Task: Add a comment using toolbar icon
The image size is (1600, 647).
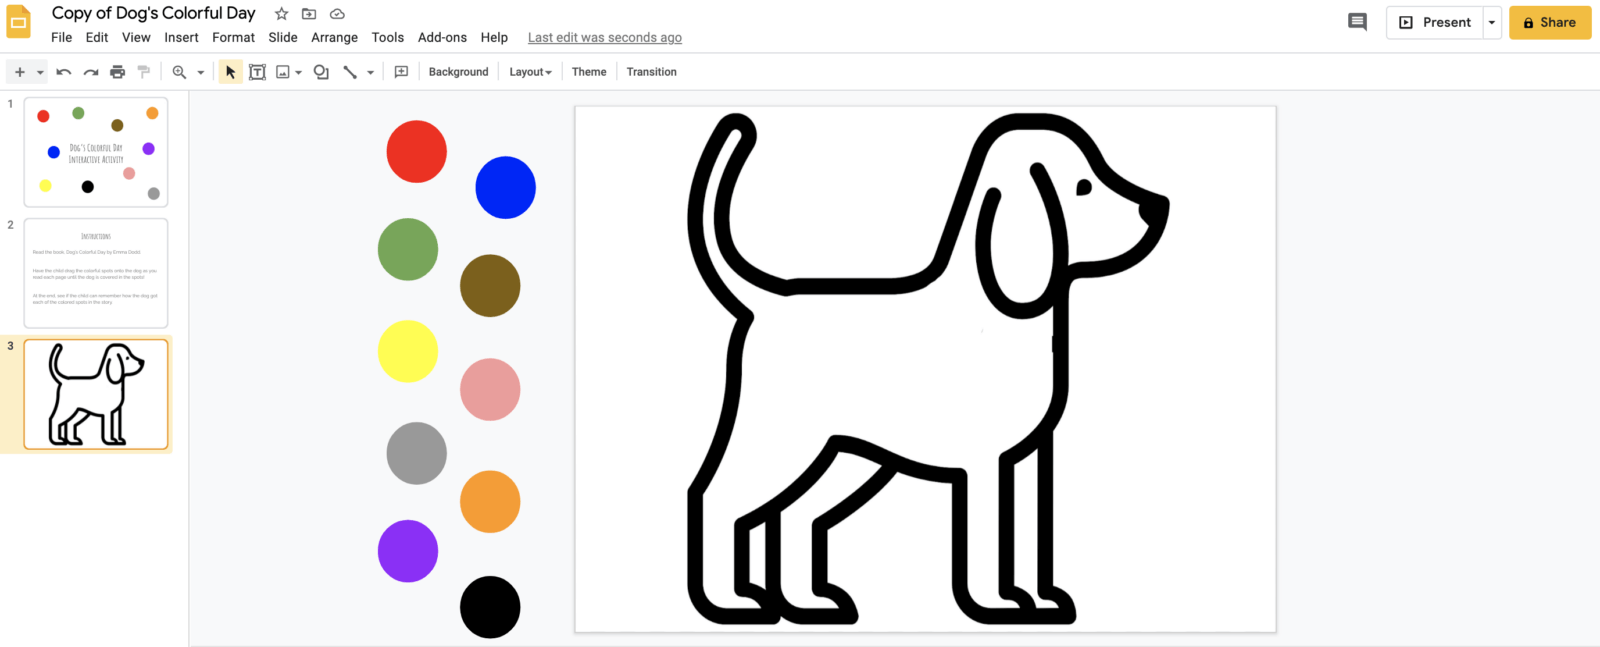Action: coord(401,72)
